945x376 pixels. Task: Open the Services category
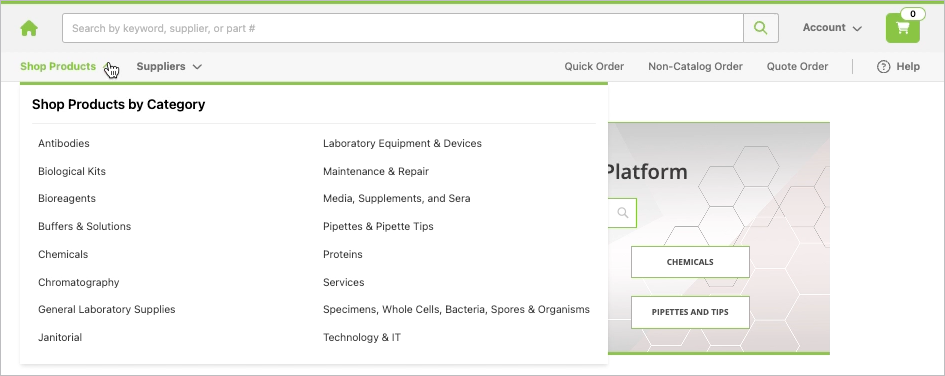(344, 282)
